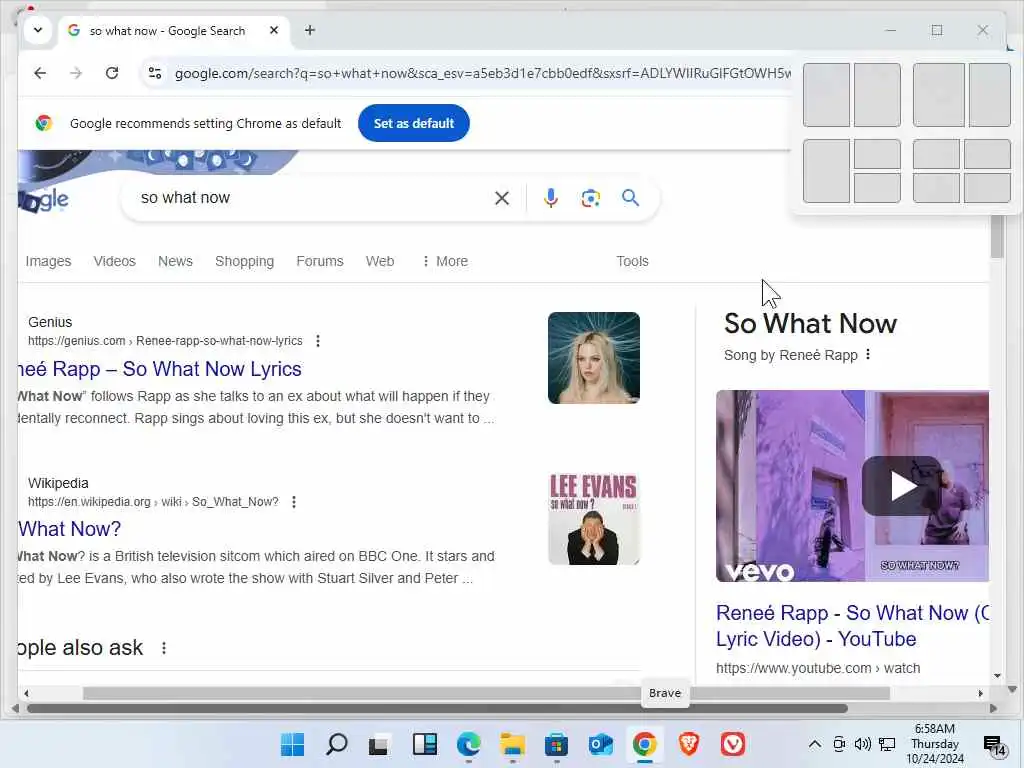
Task: Choose the right half snap layout zone
Action: [877, 95]
